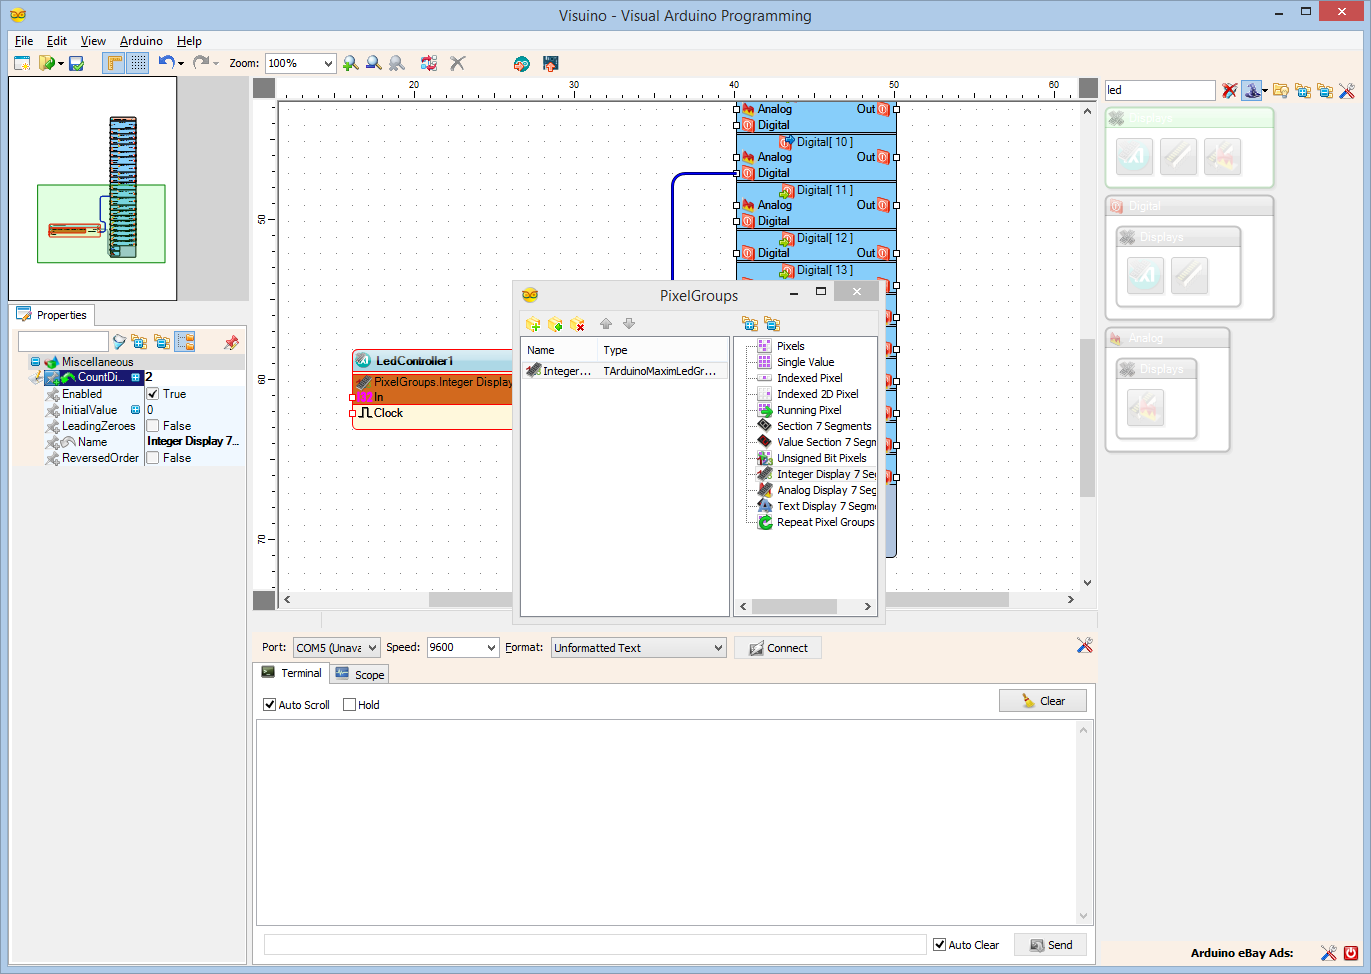Screen dimensions: 1371x974
Task: Click the Clear button in Terminal
Action: 1042,700
